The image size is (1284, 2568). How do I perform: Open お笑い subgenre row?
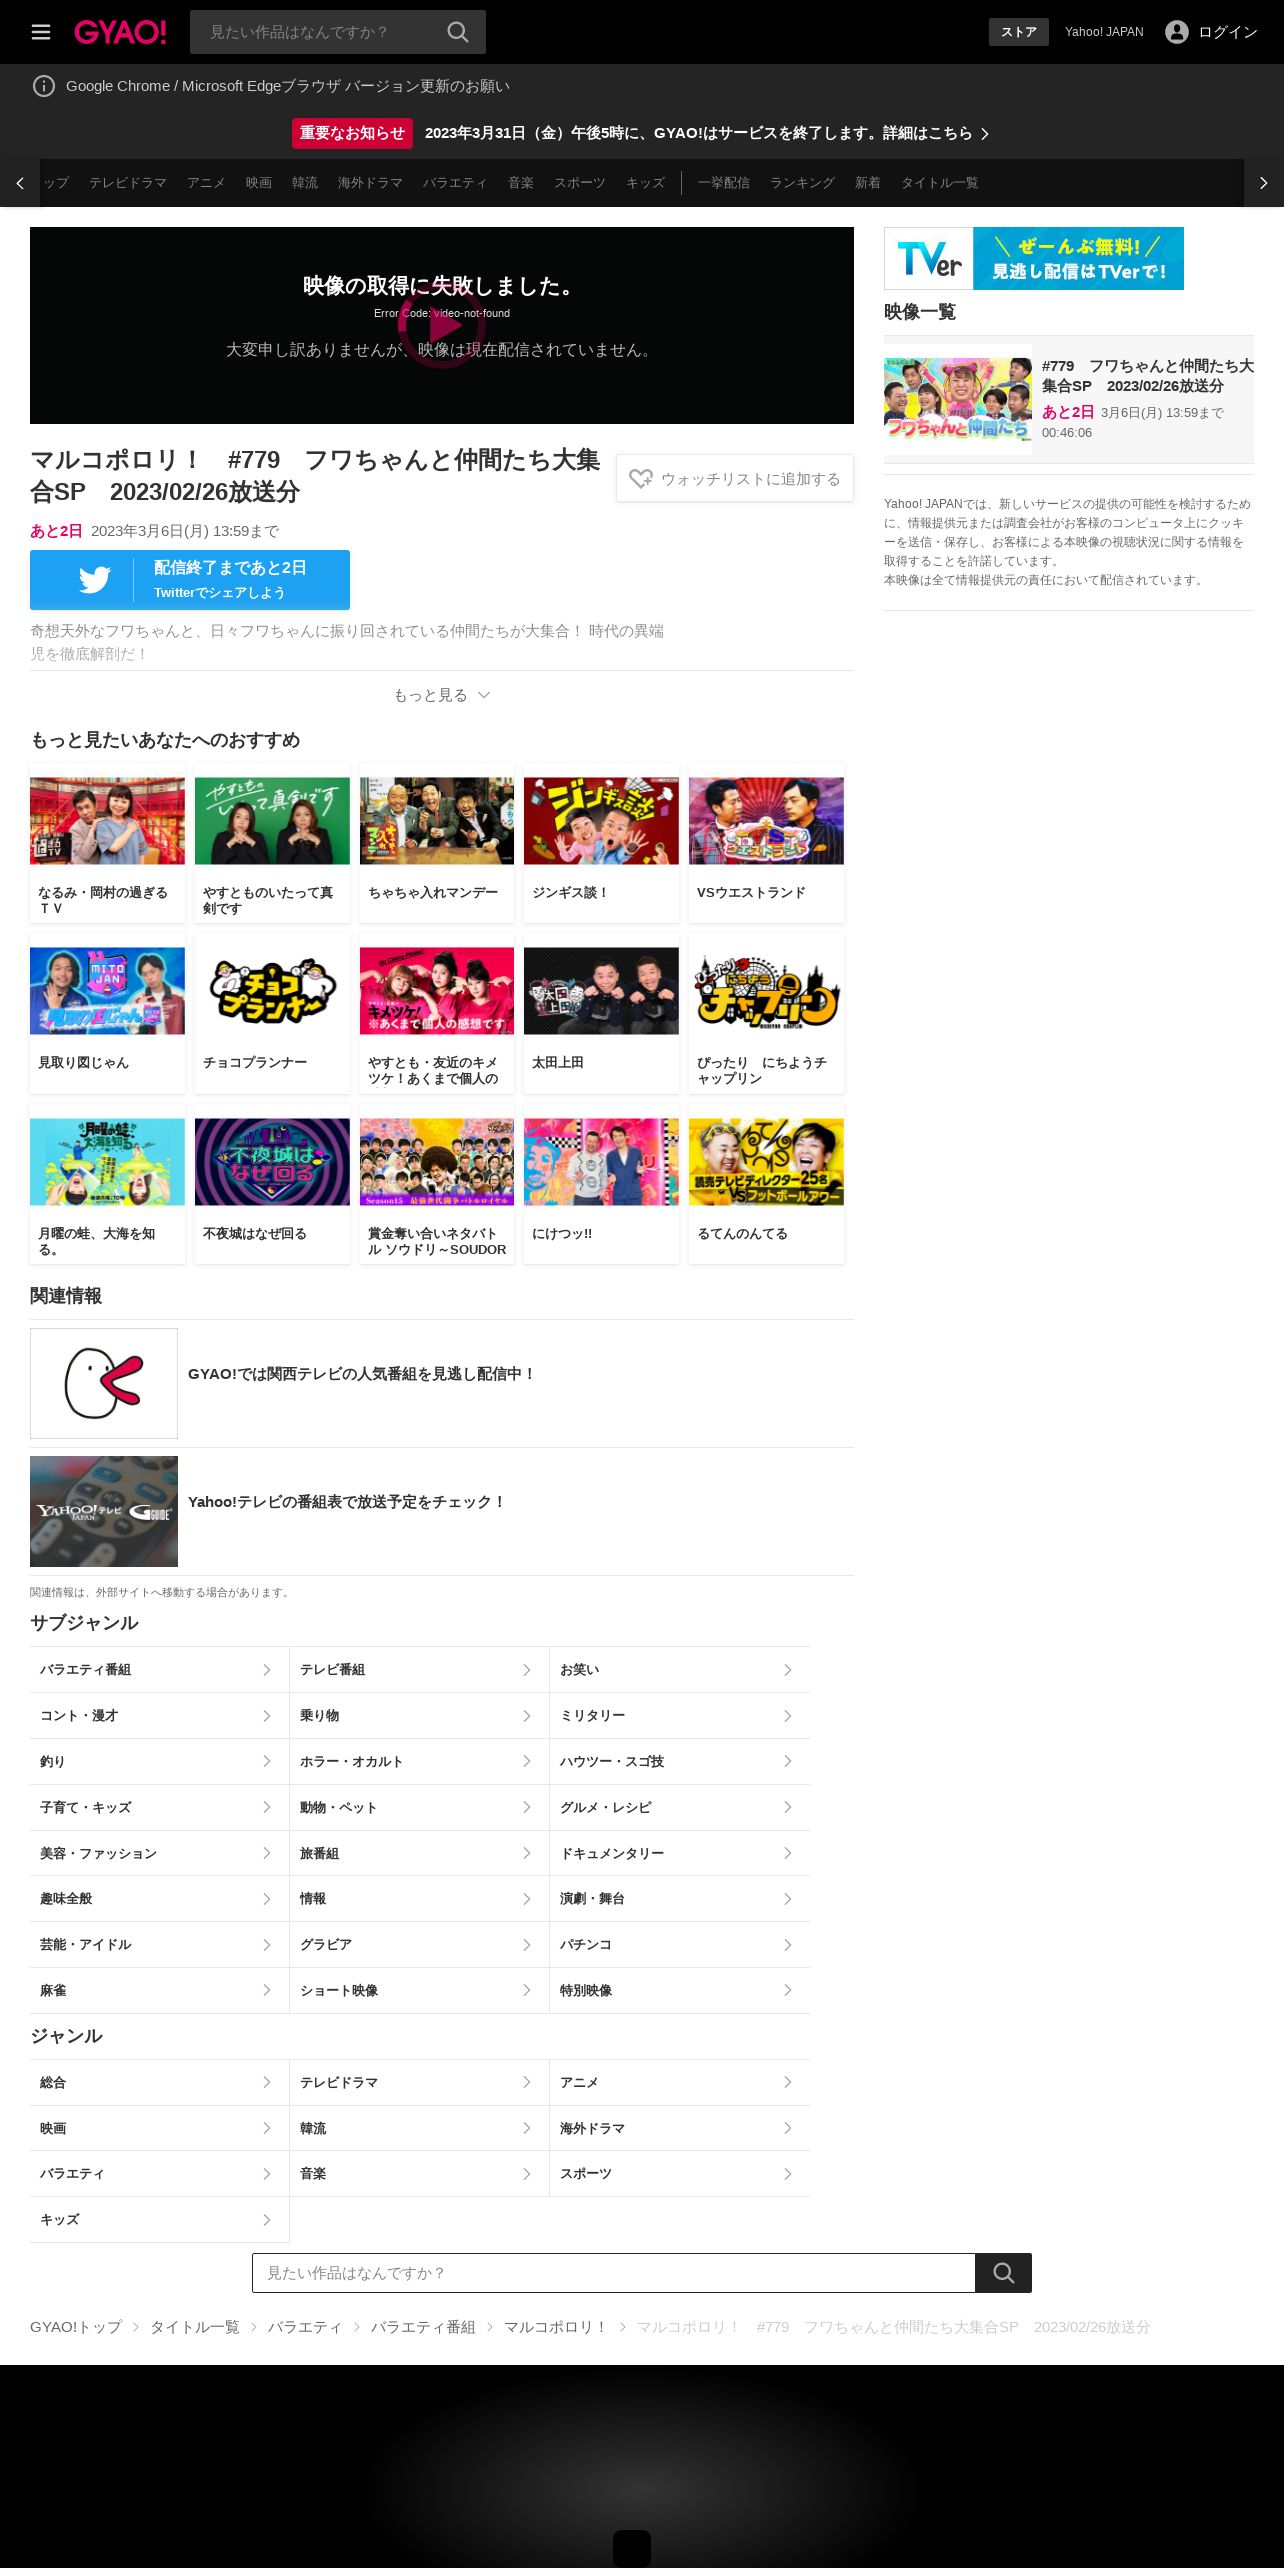point(680,1670)
